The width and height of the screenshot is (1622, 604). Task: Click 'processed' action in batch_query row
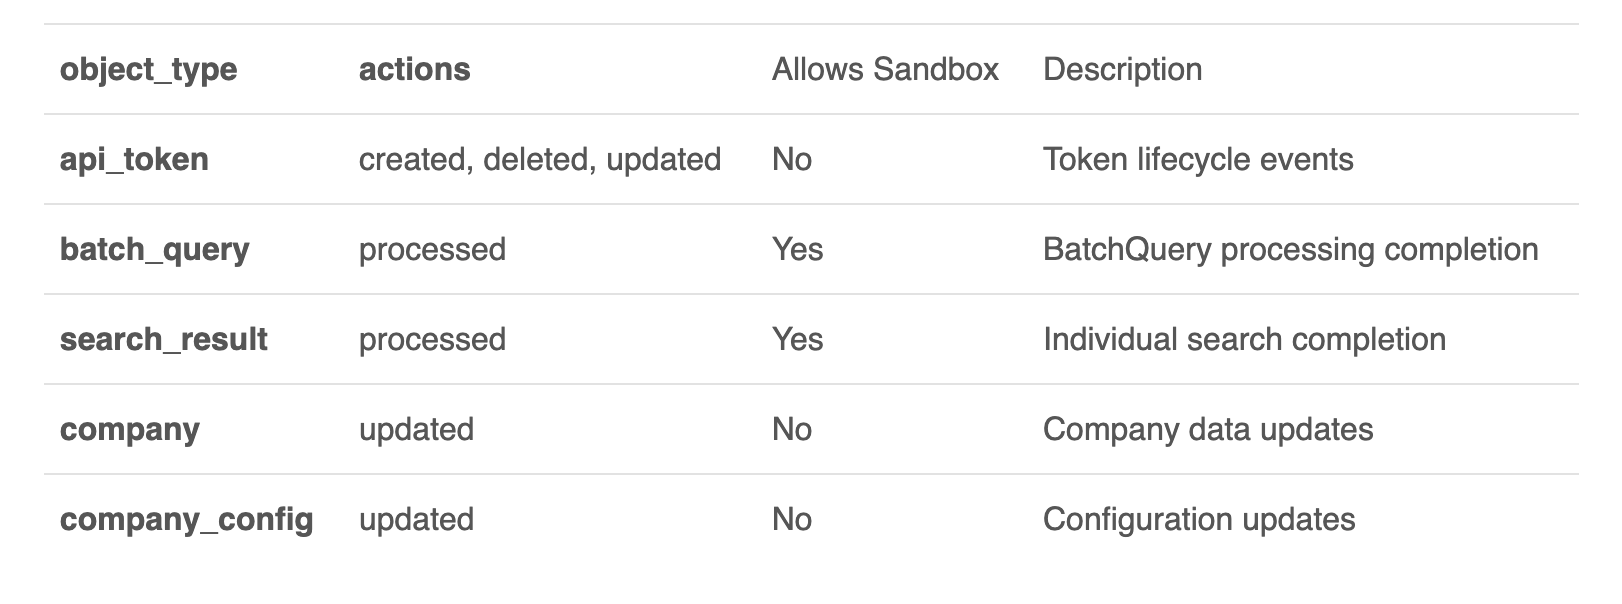click(433, 250)
